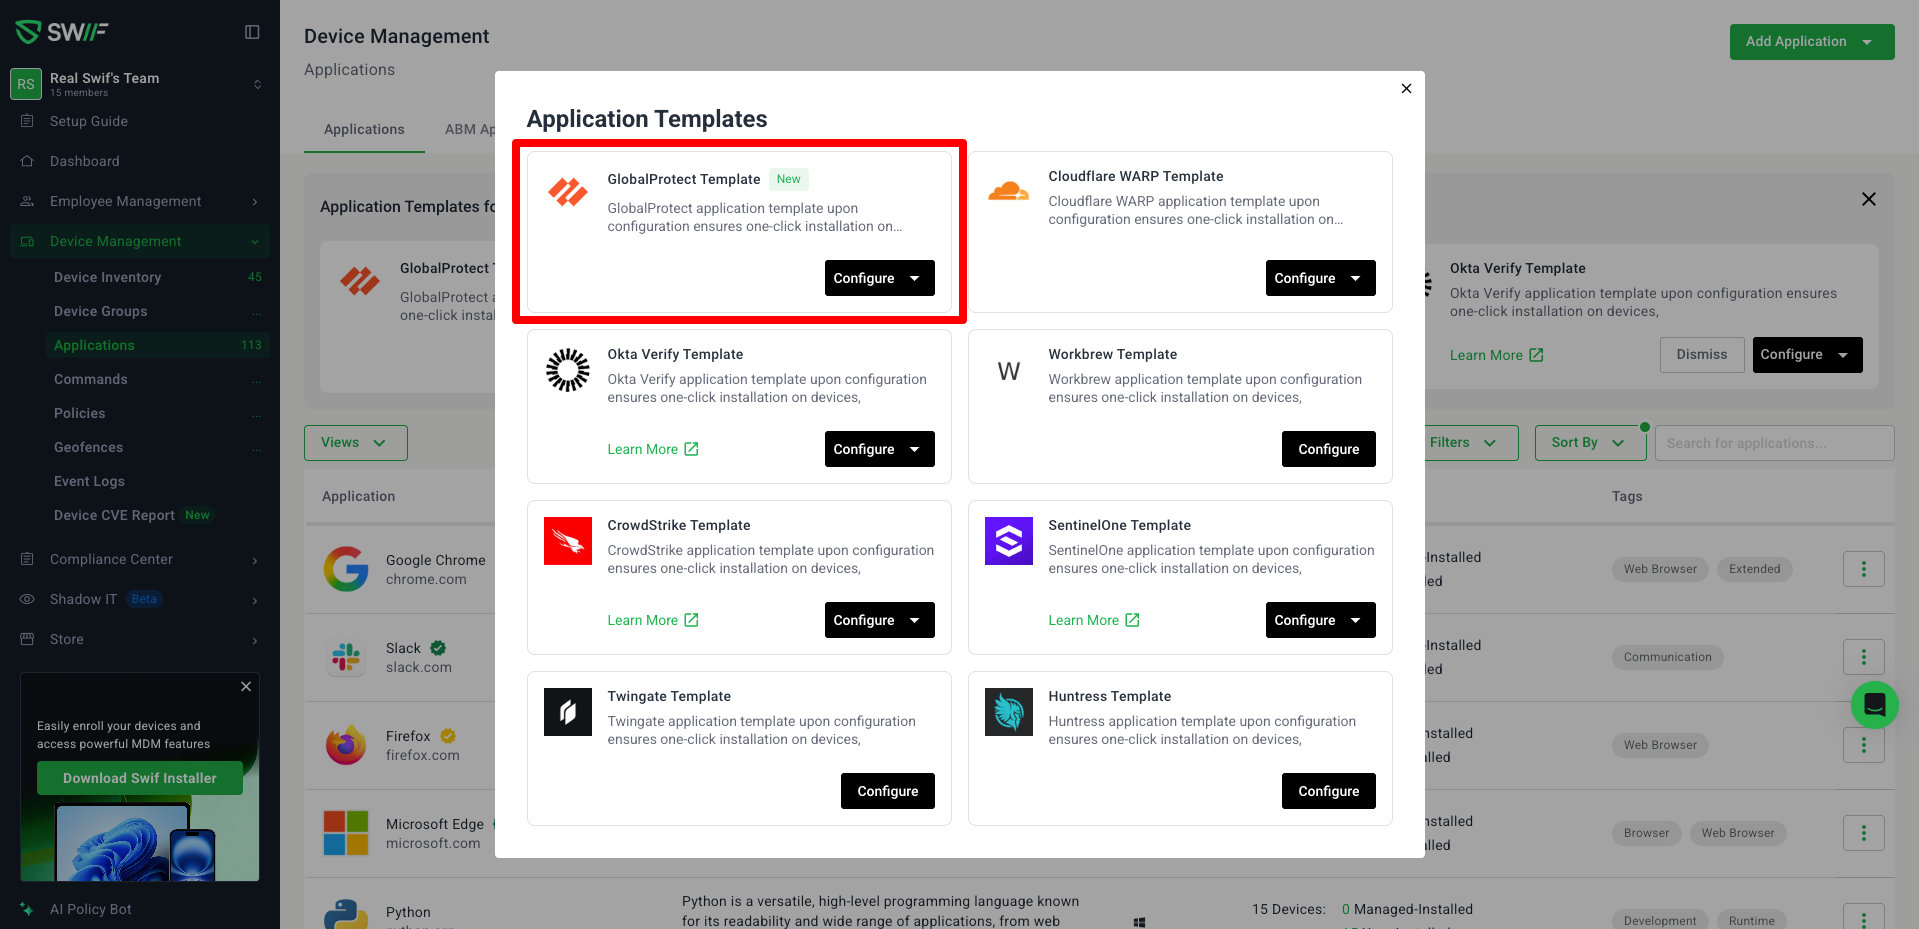Screen dimensions: 1919x929
Task: Click the Cloudflare WARP cloud icon
Action: (1008, 191)
